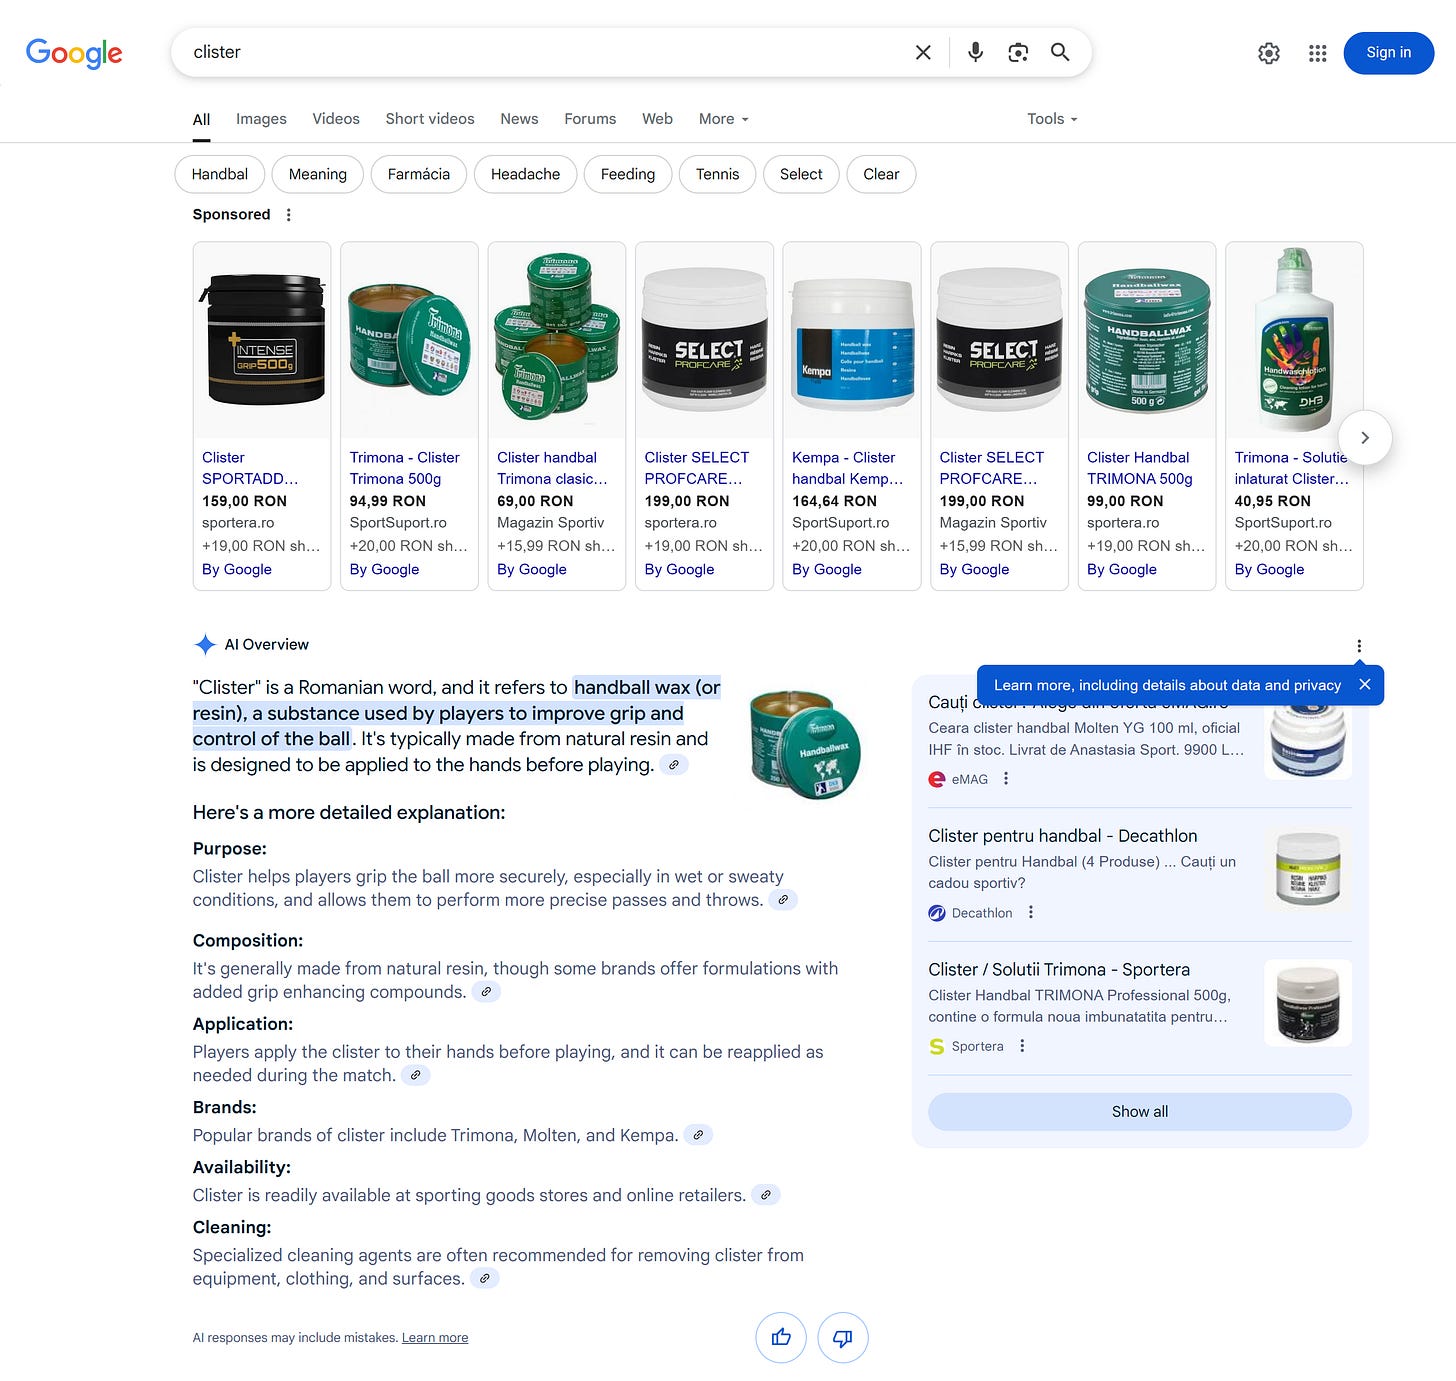Select the Meaning suggestion chip

[x=318, y=174]
